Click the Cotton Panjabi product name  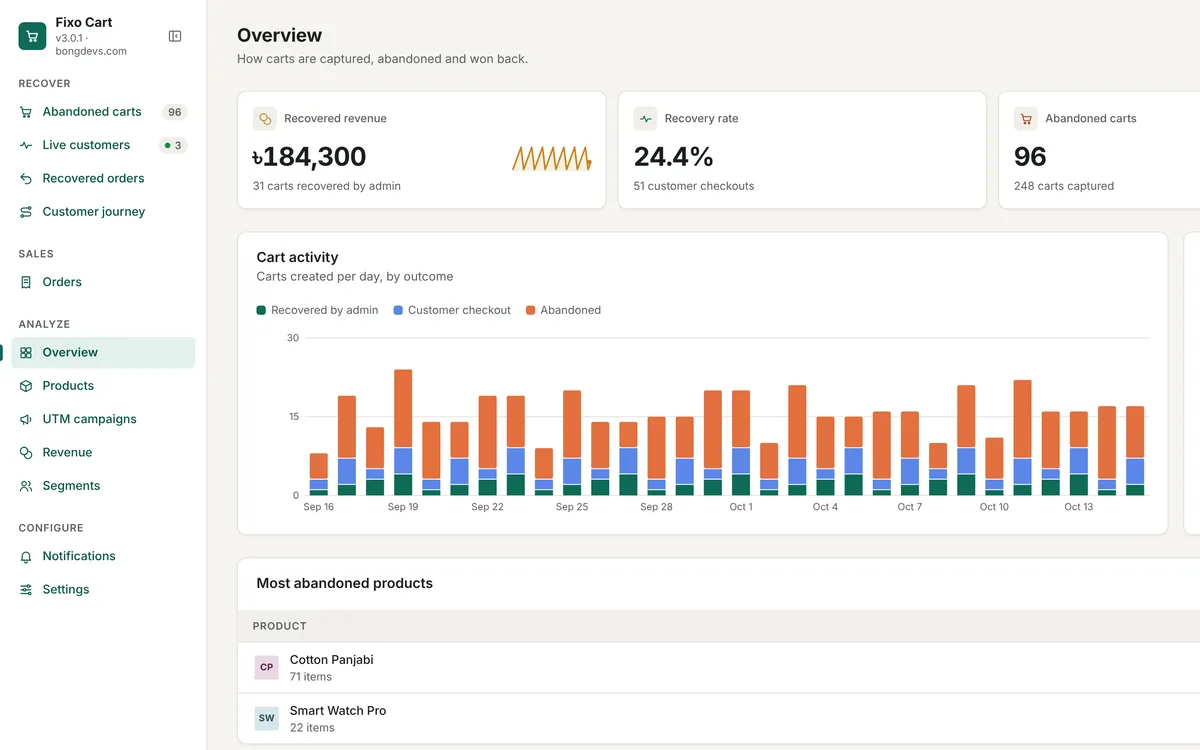pyautogui.click(x=332, y=660)
